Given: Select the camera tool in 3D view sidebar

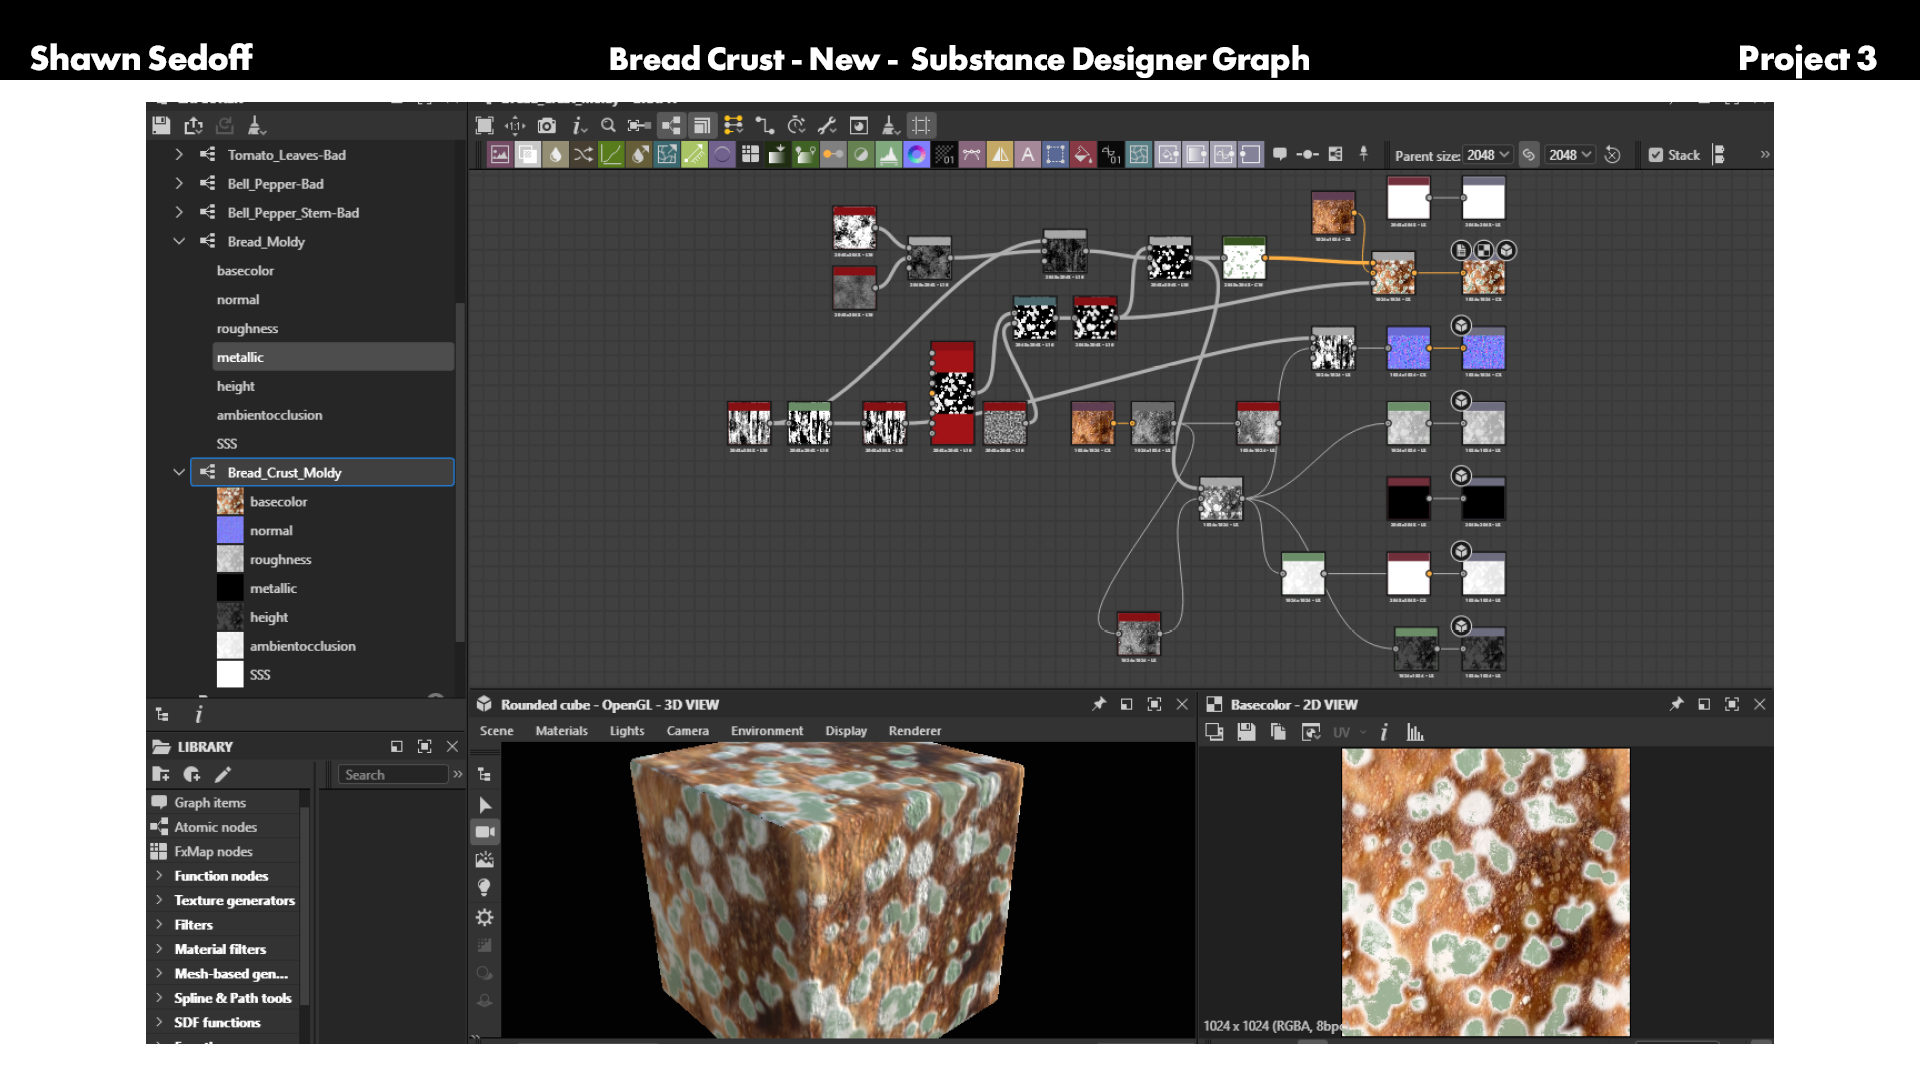Looking at the screenshot, I should (485, 832).
